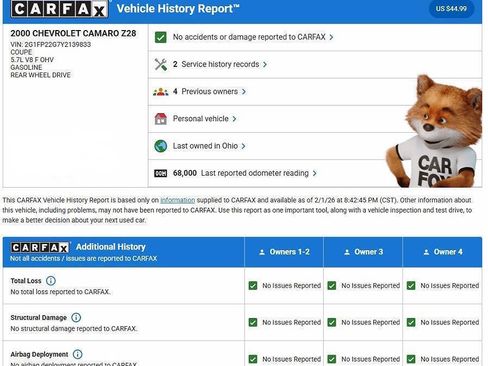488x366 pixels.
Task: Expand the Last reported odometer reading chevron
Action: click(x=314, y=173)
